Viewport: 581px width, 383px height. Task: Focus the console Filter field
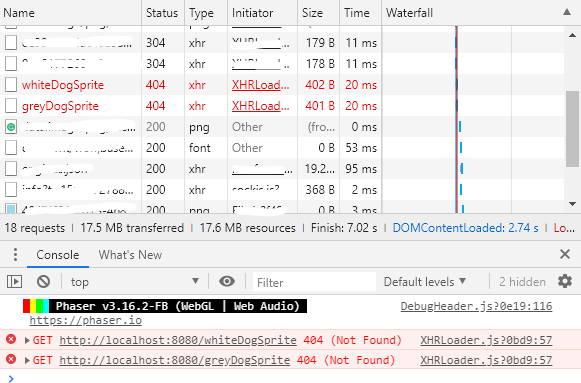coord(314,282)
